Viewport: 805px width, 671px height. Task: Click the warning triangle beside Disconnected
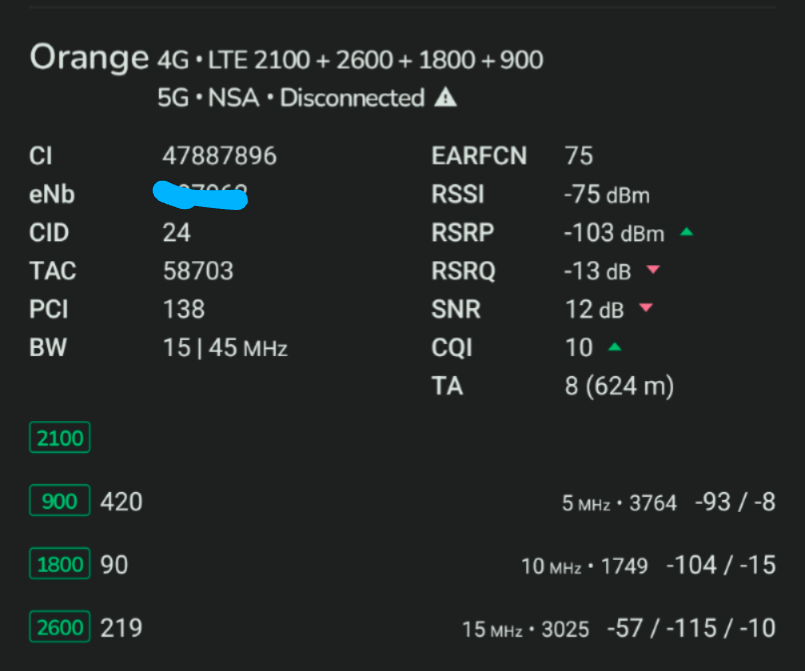click(x=446, y=97)
